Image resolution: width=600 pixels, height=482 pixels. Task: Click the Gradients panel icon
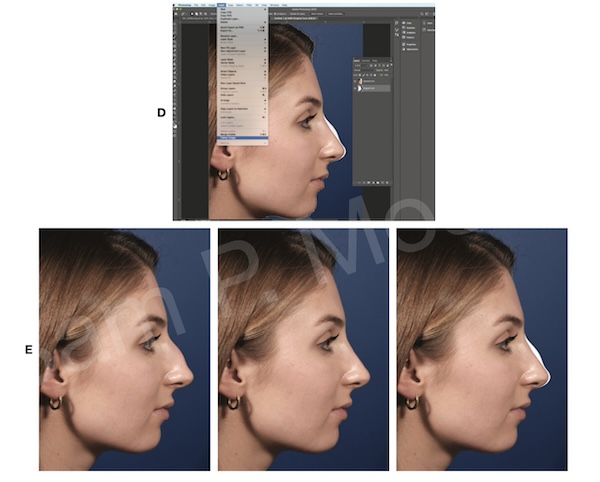402,30
